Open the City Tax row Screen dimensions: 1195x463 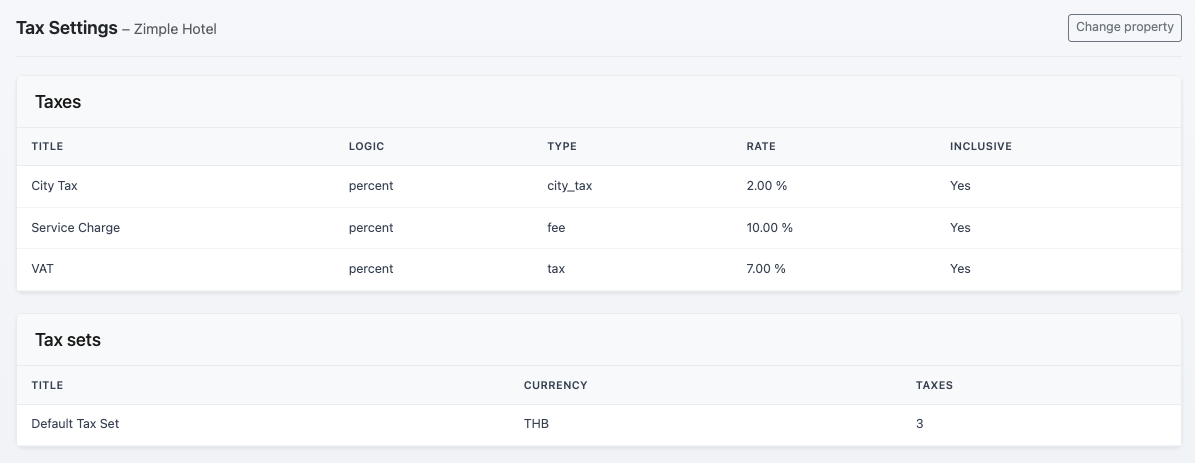(62, 186)
